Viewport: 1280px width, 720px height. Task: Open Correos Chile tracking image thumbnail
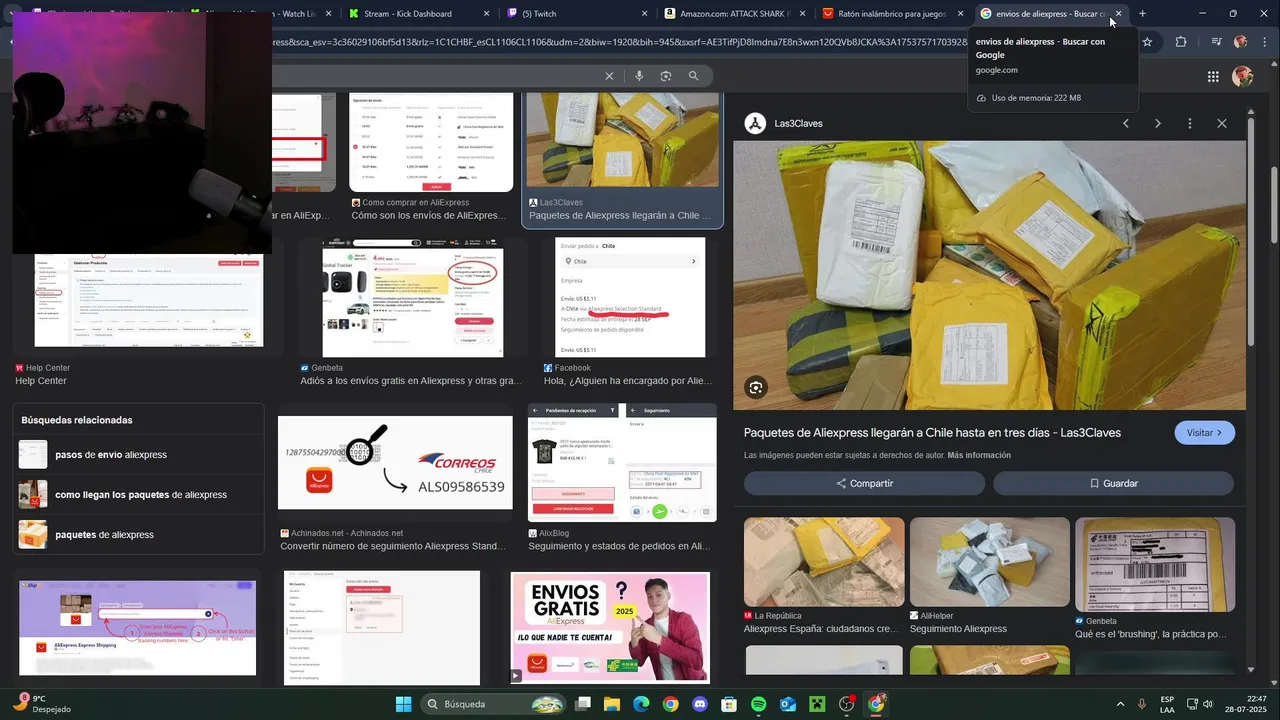[x=395, y=463]
